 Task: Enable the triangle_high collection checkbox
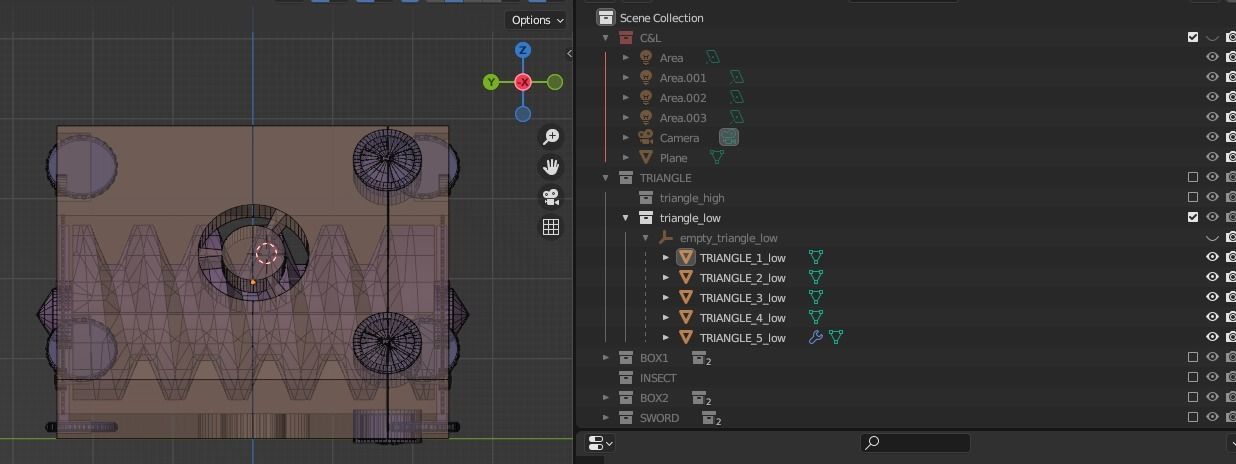tap(1192, 197)
